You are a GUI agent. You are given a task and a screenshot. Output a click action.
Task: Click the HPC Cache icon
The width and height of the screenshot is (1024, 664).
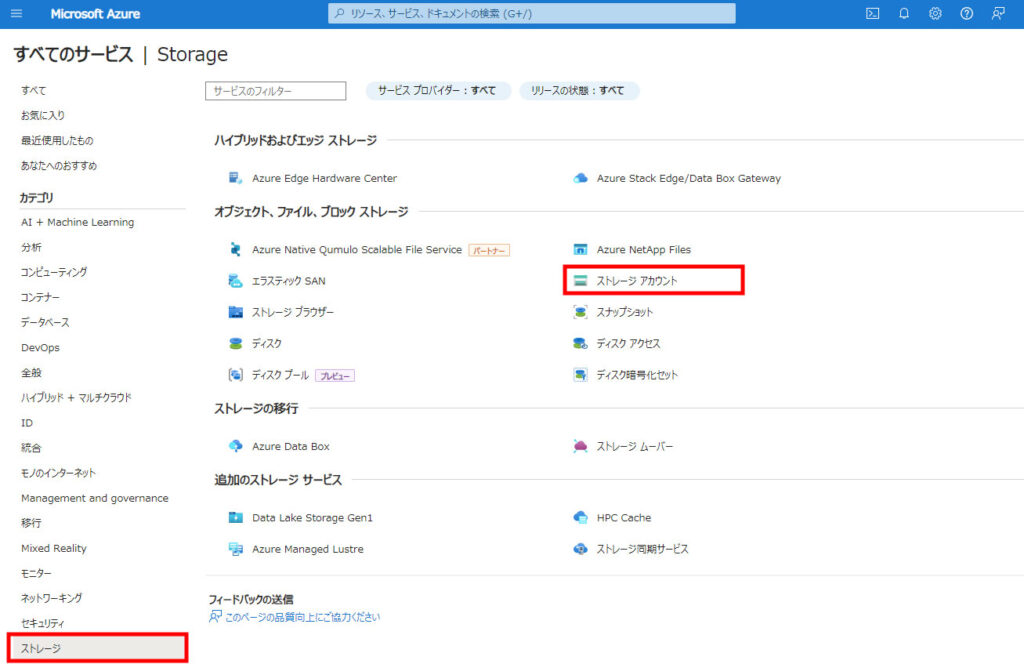tap(580, 518)
